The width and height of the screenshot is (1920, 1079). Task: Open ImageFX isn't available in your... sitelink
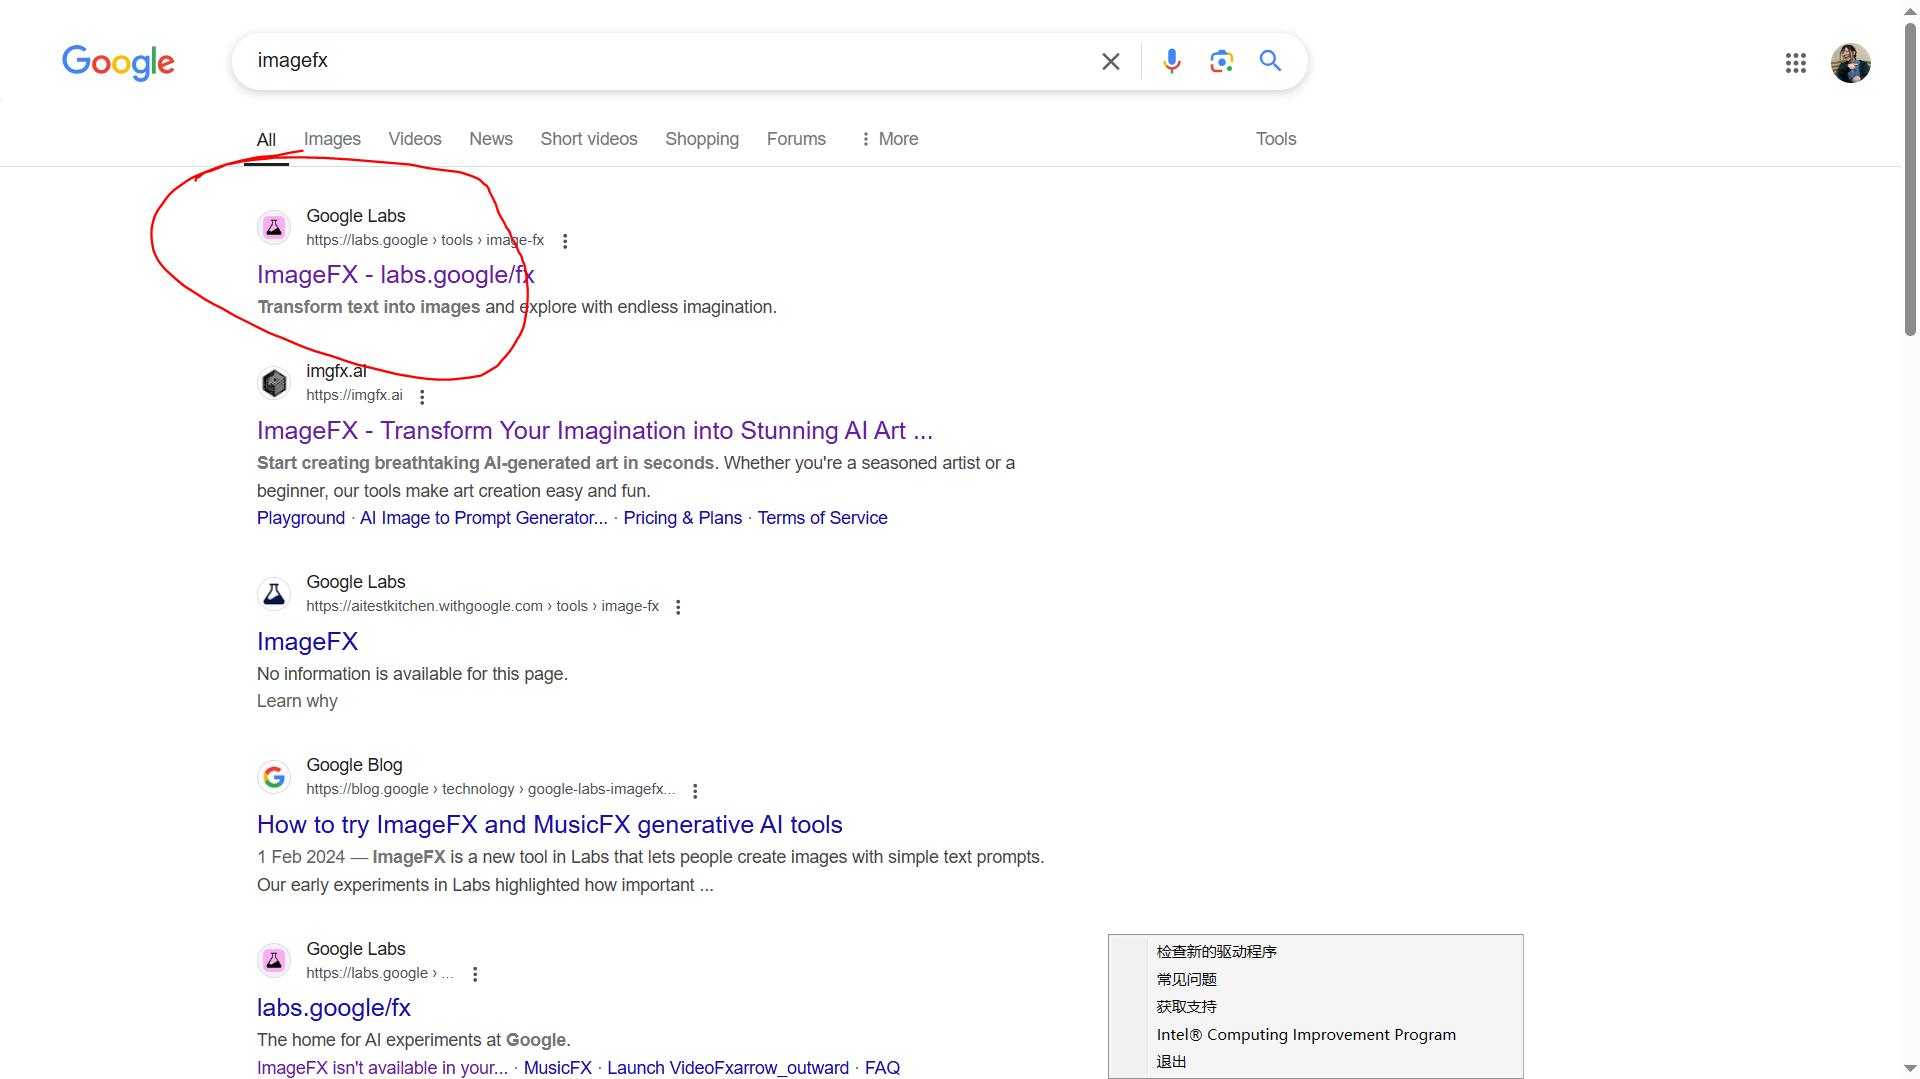tap(382, 1068)
